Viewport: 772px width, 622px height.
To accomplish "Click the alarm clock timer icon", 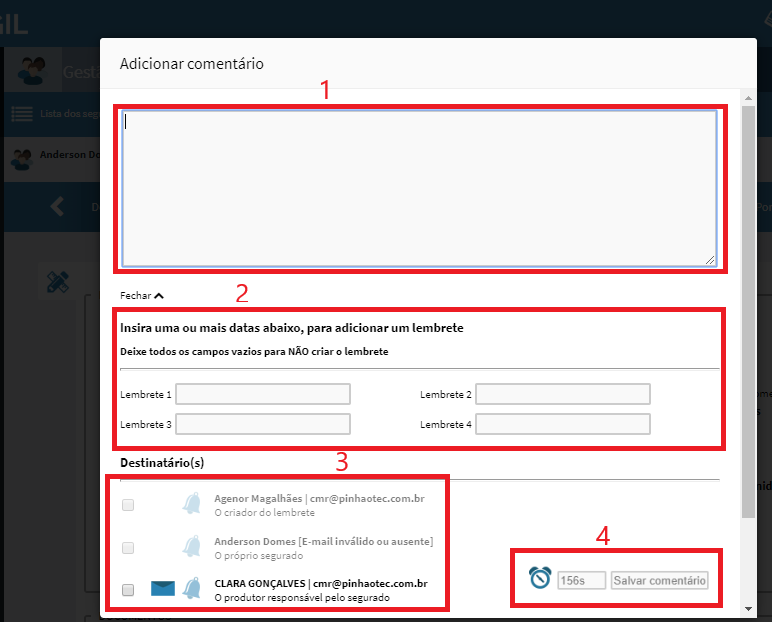I will (540, 578).
